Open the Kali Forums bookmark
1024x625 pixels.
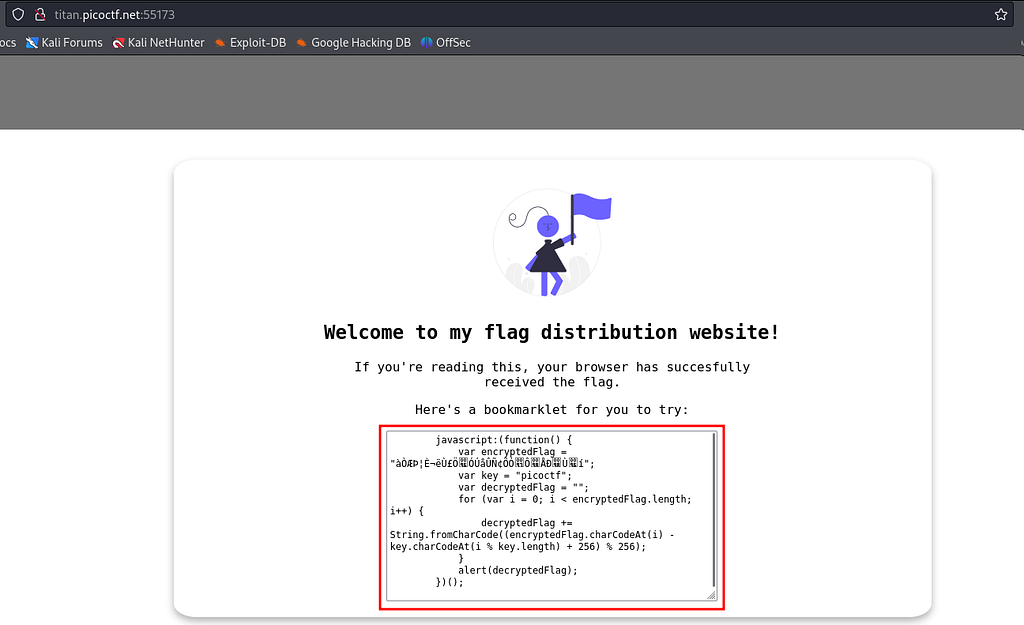[x=64, y=42]
